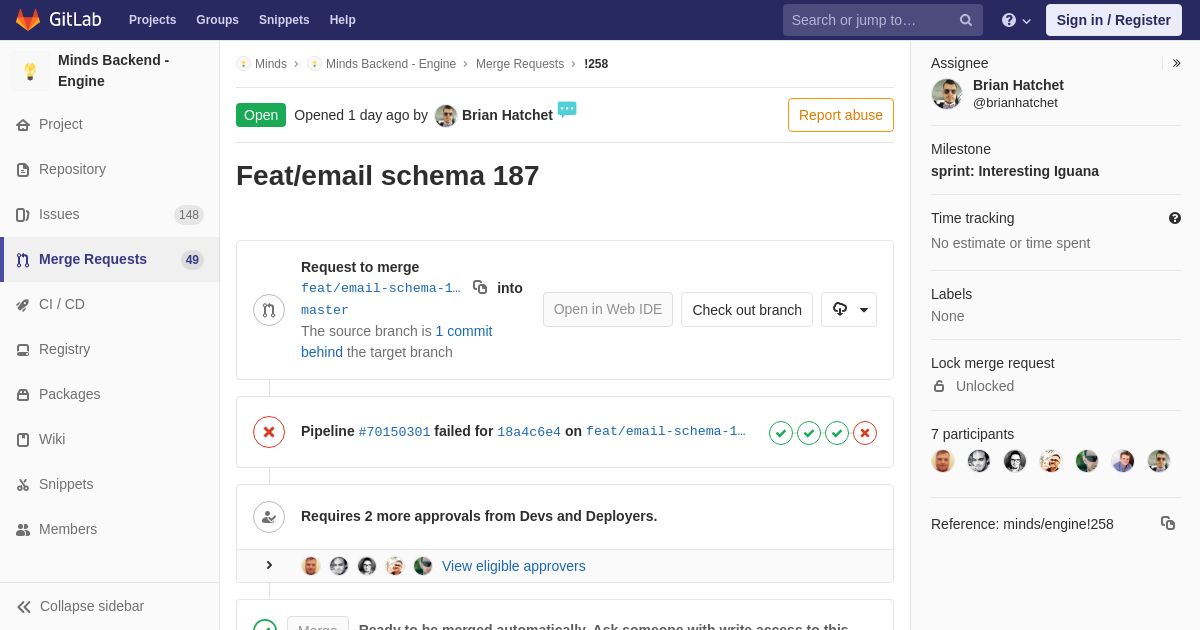Collapse sidebar at bottom left
This screenshot has width=1200, height=630.
[x=81, y=606]
